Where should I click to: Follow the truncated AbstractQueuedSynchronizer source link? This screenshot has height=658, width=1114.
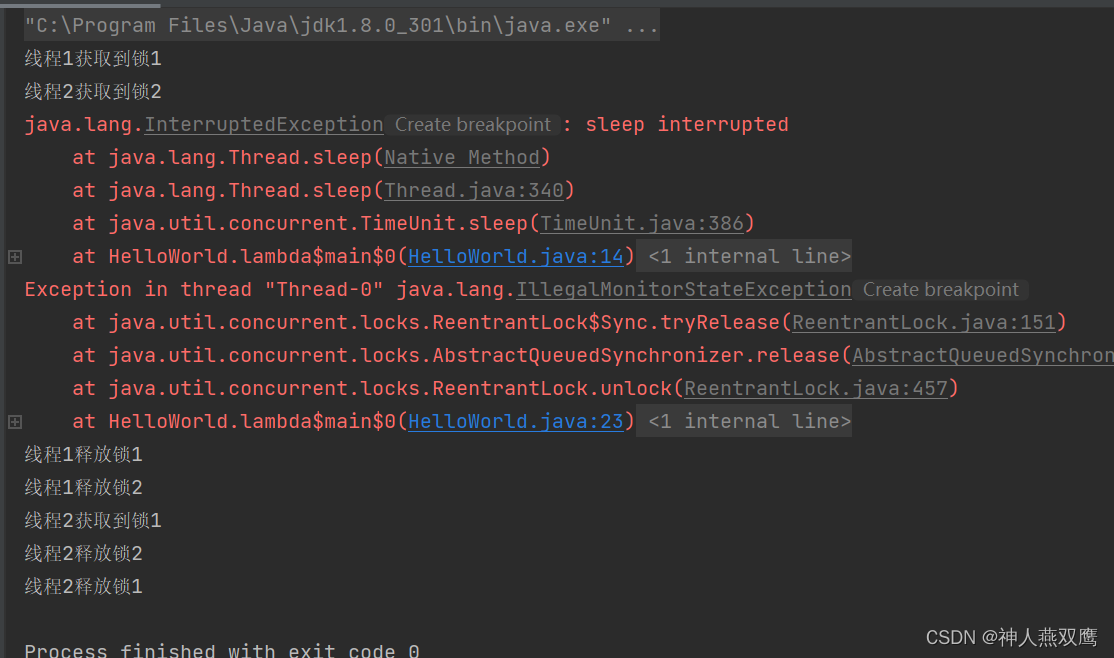tap(982, 356)
